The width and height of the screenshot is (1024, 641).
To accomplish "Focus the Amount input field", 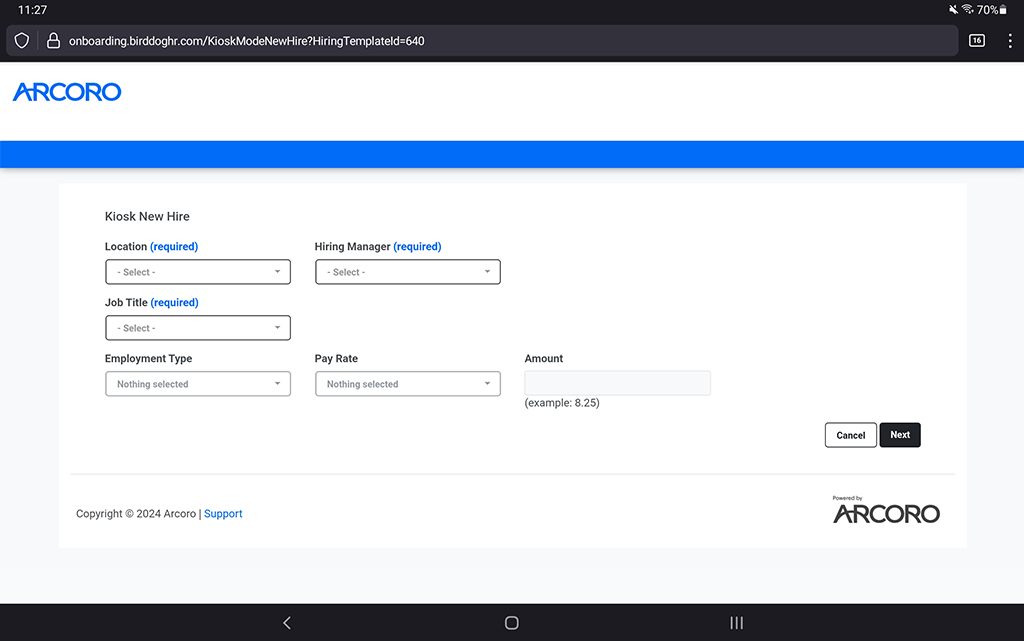I will click(617, 383).
